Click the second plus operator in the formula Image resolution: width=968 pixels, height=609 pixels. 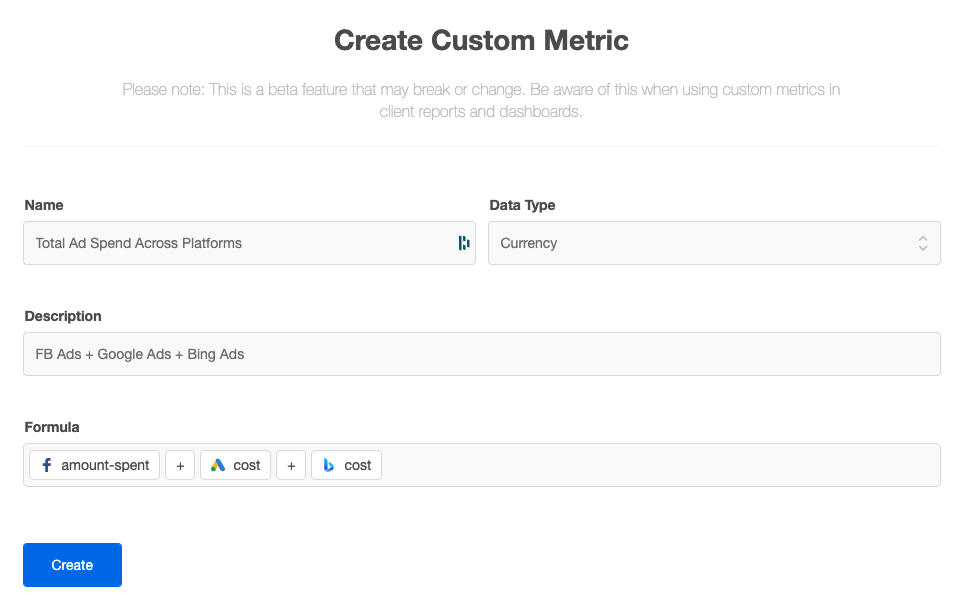pyautogui.click(x=291, y=464)
